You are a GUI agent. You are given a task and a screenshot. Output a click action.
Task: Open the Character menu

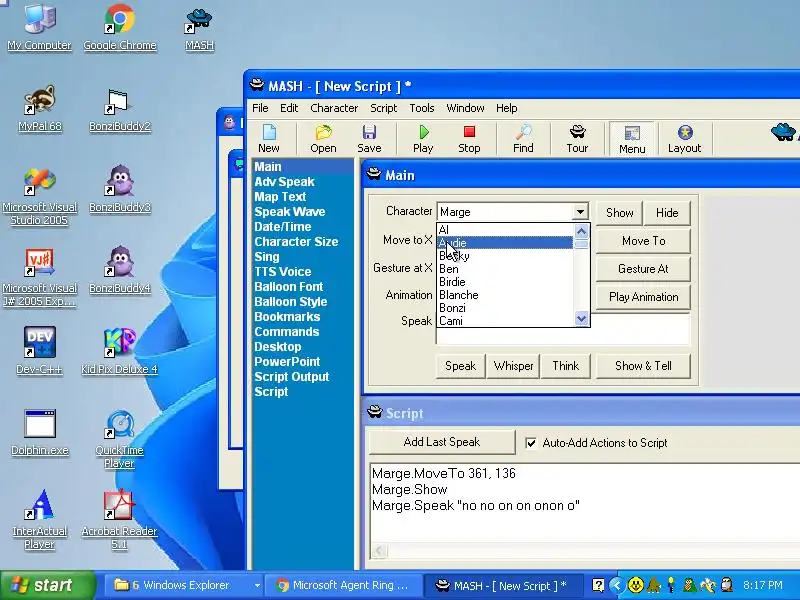(334, 108)
